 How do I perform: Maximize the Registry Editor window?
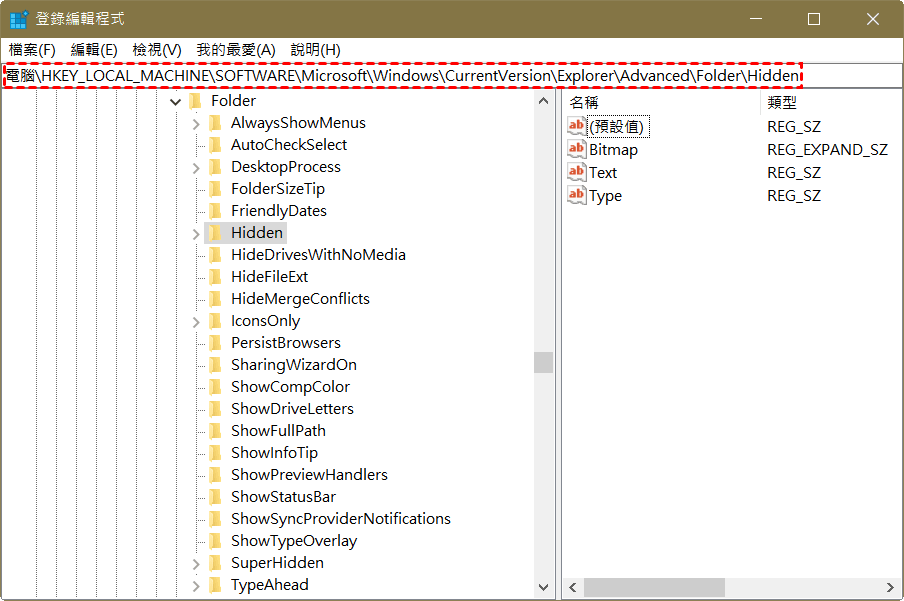814,19
